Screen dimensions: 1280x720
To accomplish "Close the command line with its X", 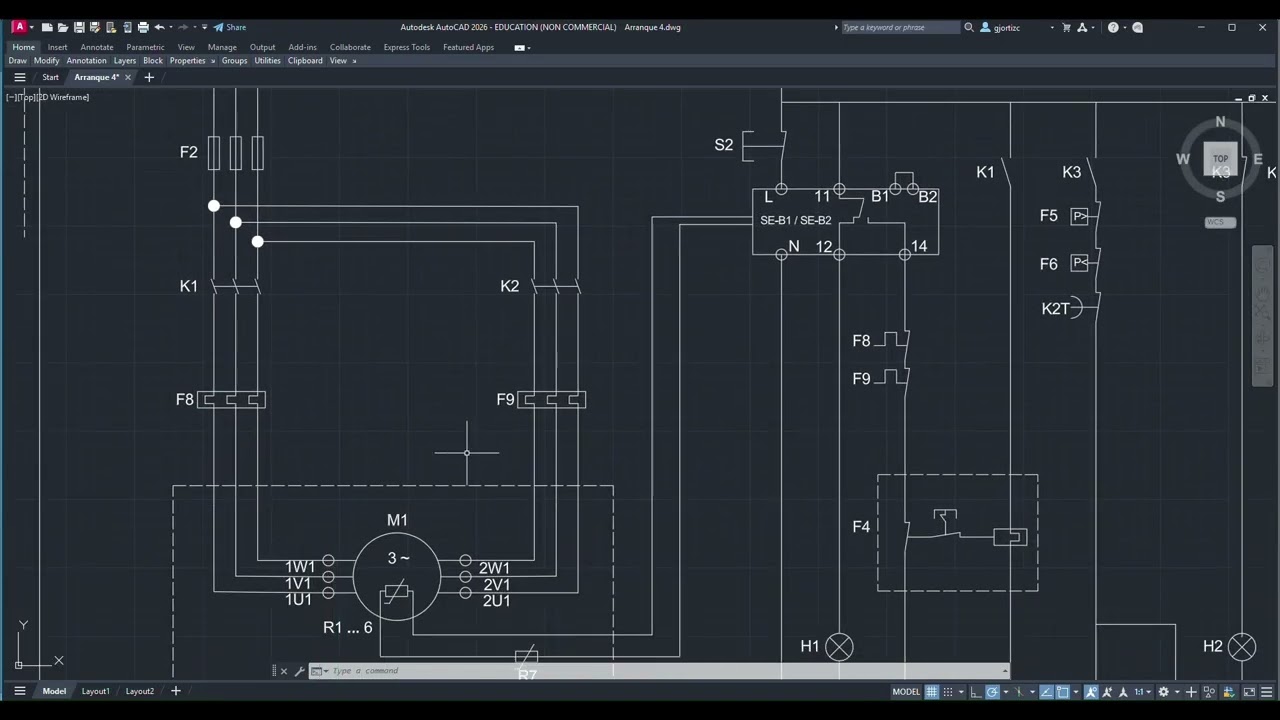I will tap(284, 671).
